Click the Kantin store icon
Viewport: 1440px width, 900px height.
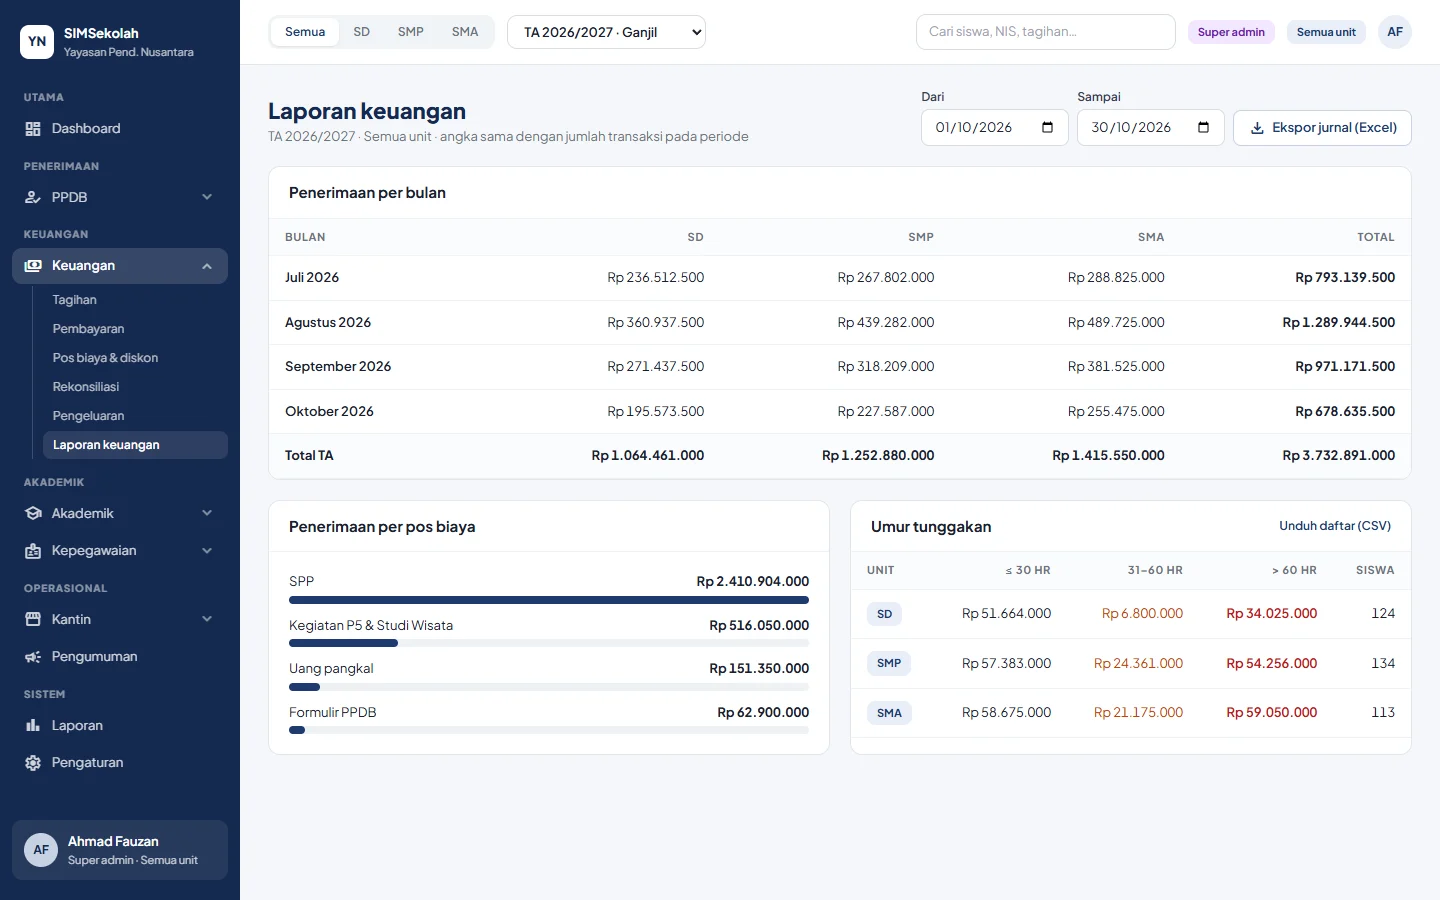[x=33, y=620]
